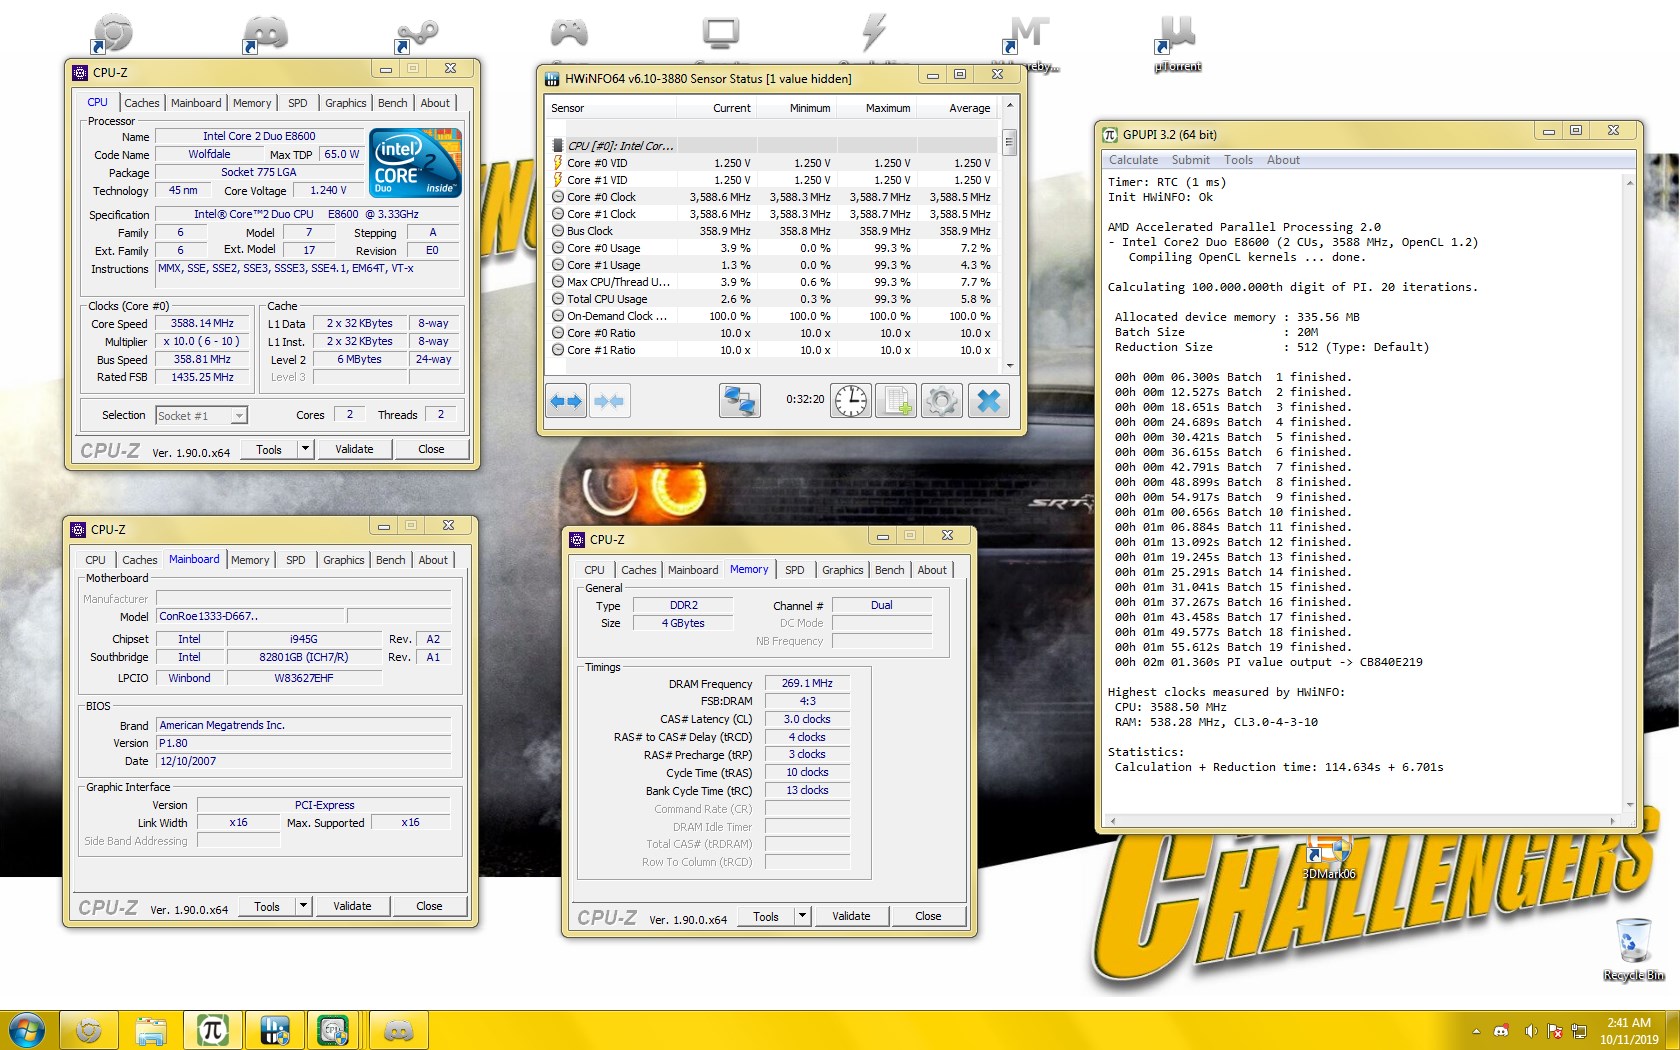This screenshot has width=1680, height=1050.
Task: Click GPUPI horizontal scrollbar at bottom
Action: coord(1362,821)
